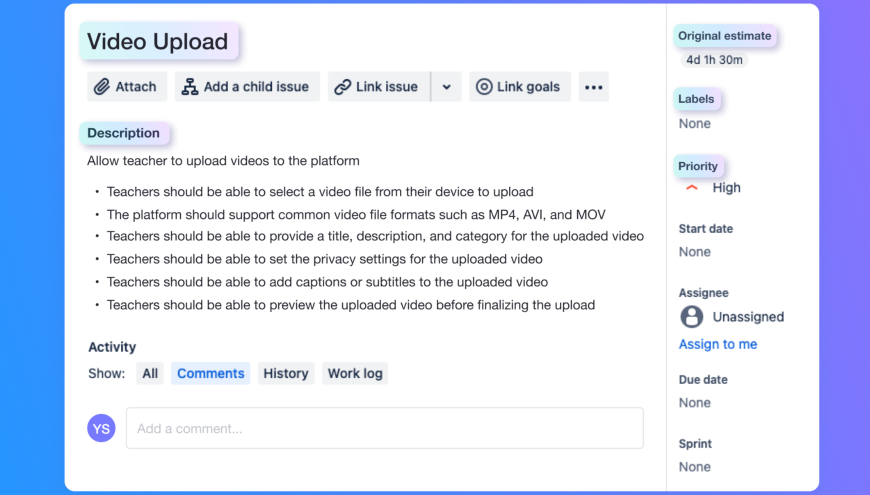This screenshot has height=495, width=870.
Task: Click Assign to me link
Action: 718,344
